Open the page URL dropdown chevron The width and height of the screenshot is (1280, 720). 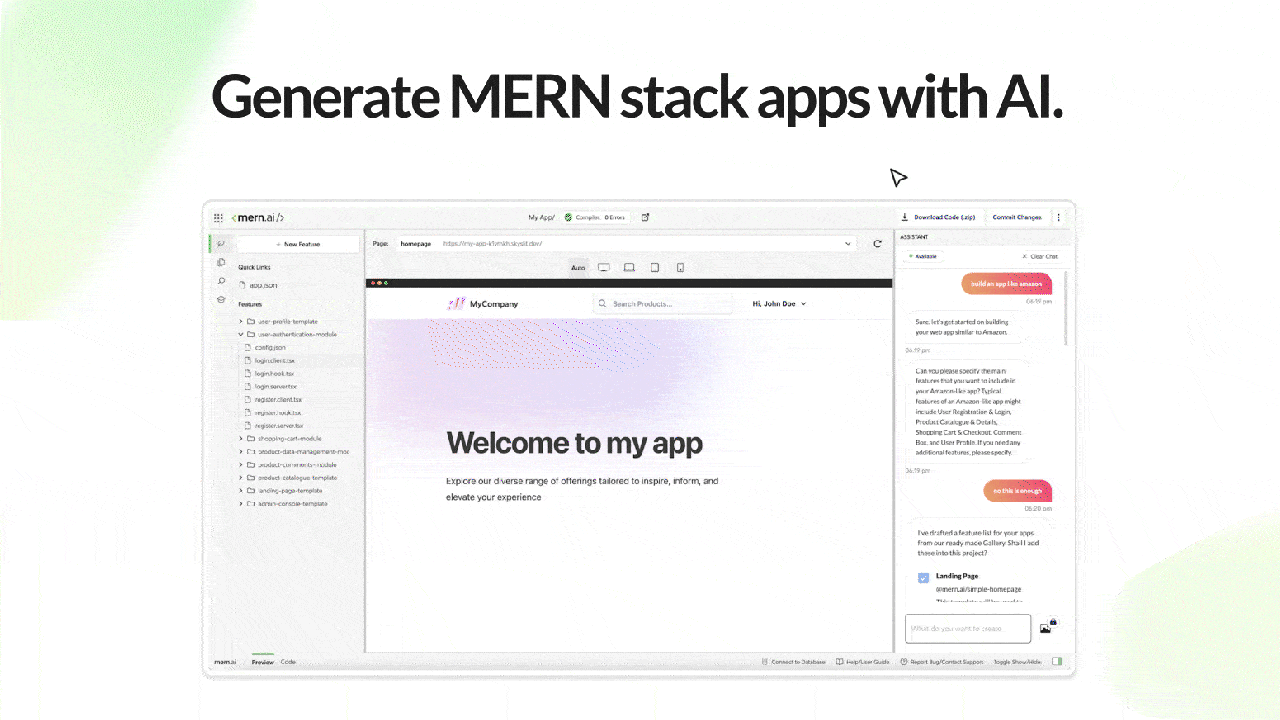point(849,243)
